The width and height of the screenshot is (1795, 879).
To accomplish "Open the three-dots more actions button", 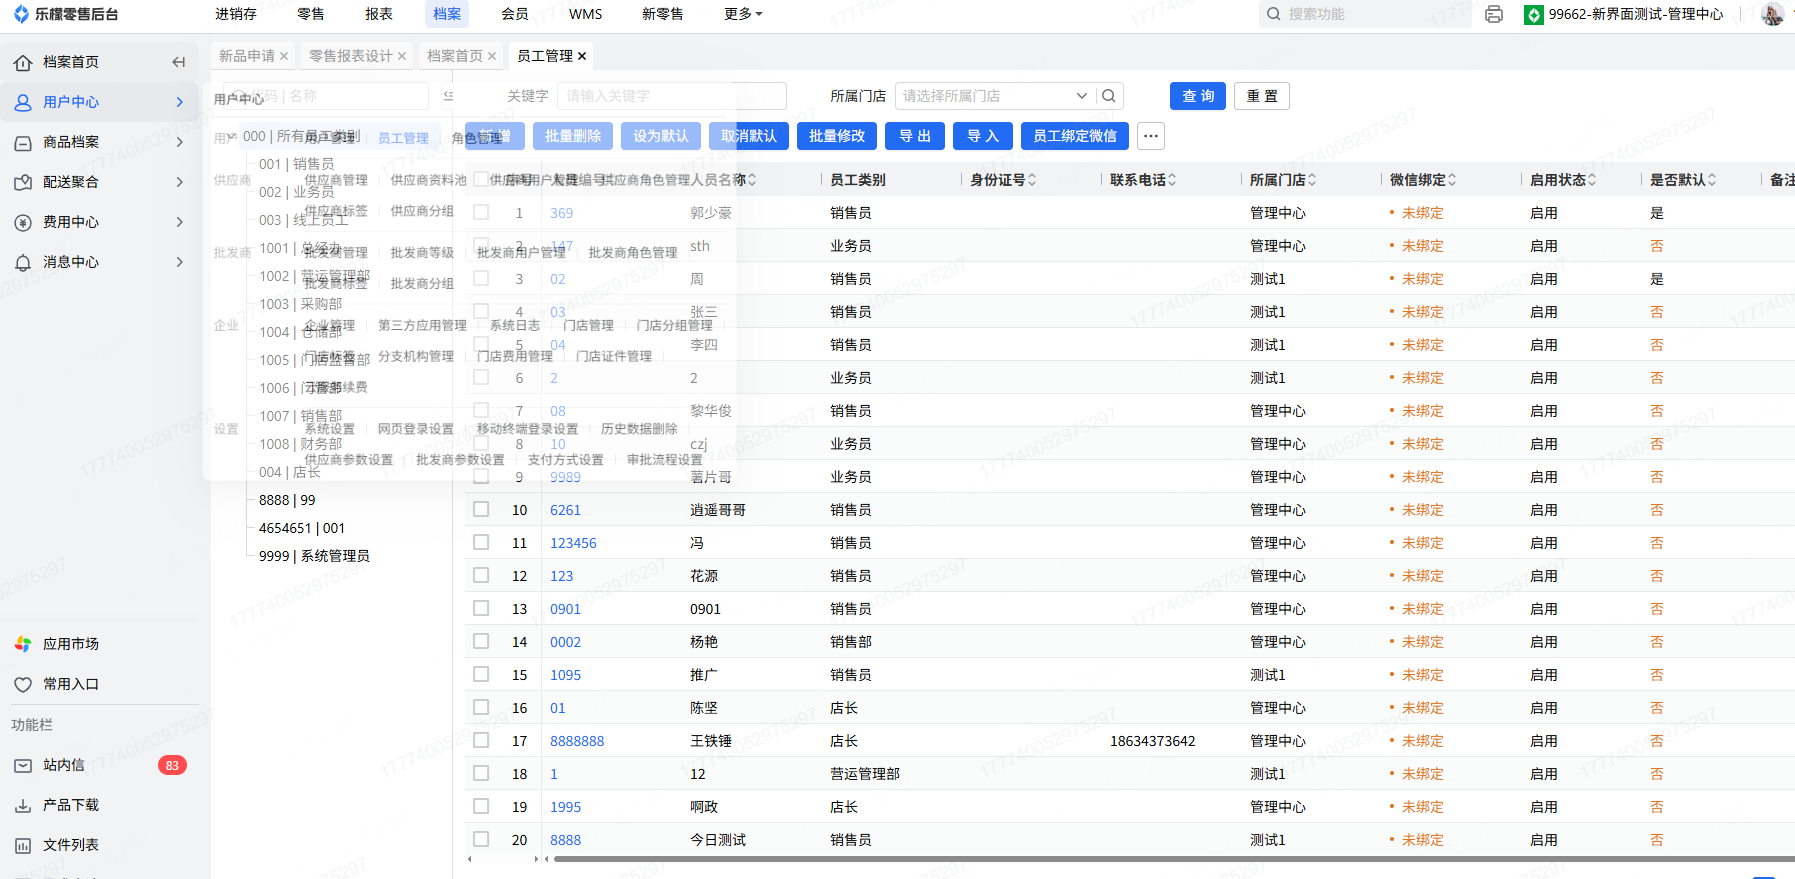I will click(x=1151, y=136).
